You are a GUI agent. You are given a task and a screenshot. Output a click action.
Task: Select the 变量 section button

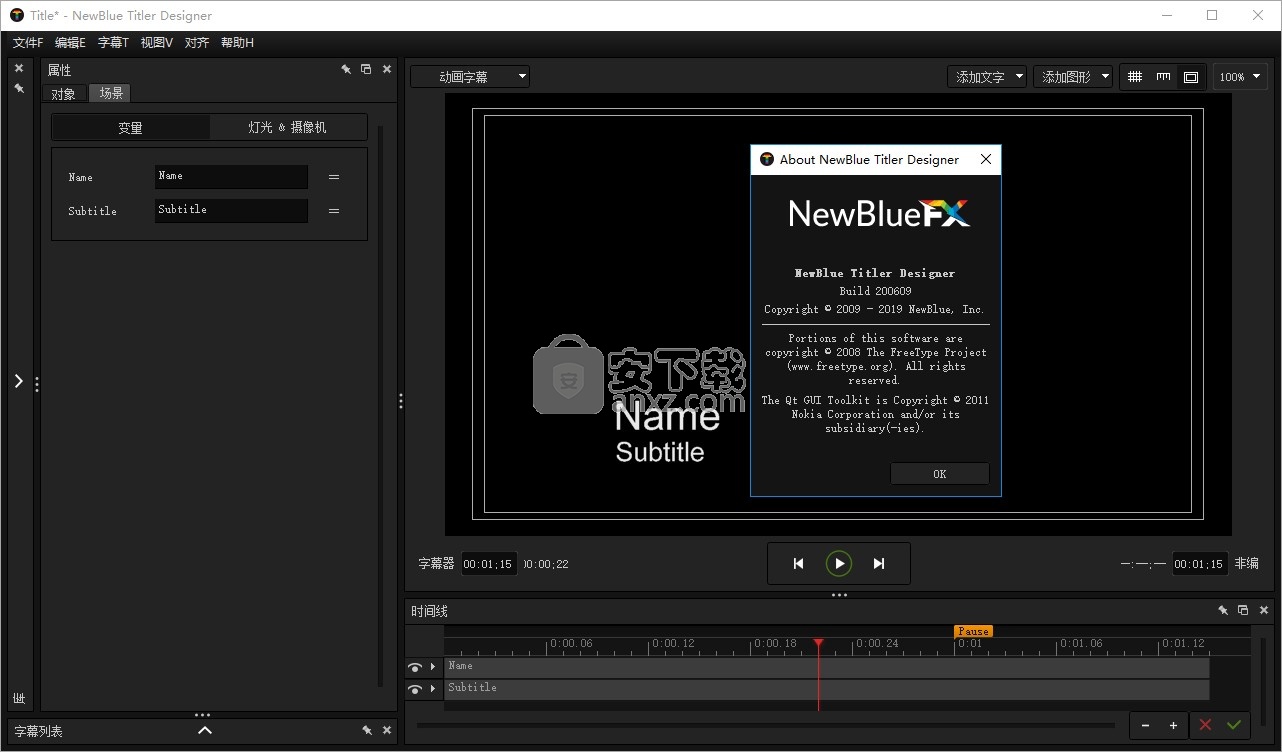click(x=131, y=128)
